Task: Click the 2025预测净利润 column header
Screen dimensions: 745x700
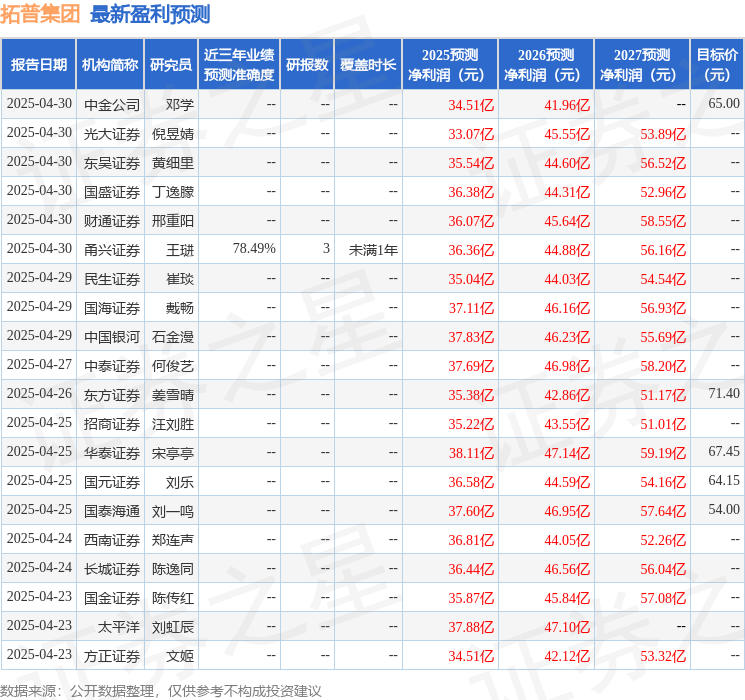Action: [450, 65]
